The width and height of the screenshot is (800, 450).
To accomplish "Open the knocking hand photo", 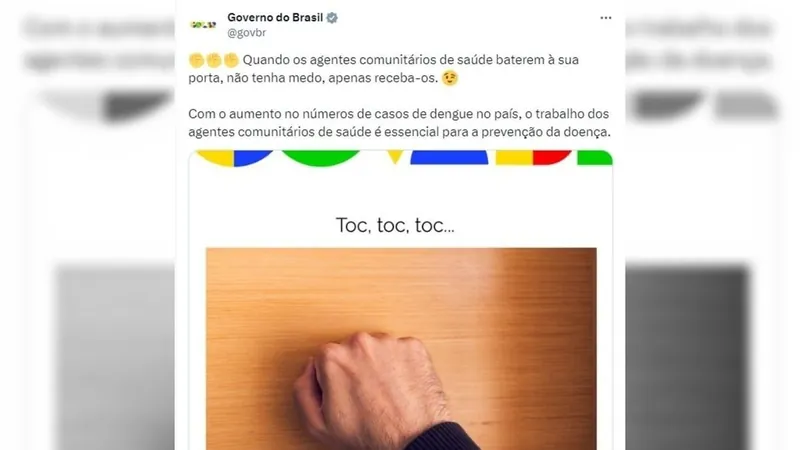I will (x=401, y=348).
